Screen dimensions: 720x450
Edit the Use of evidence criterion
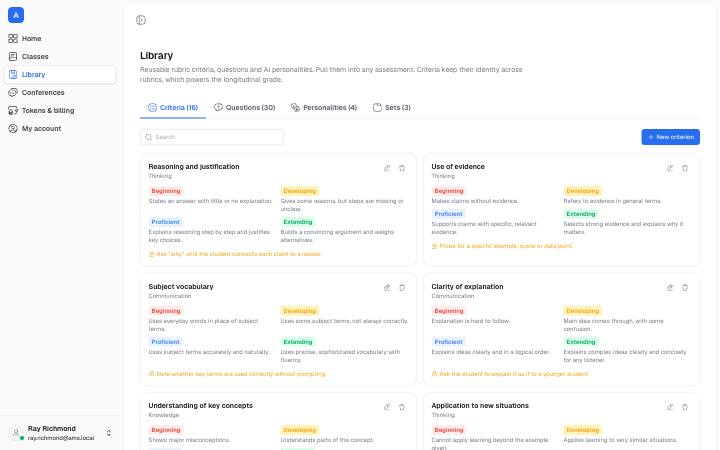[x=670, y=168]
